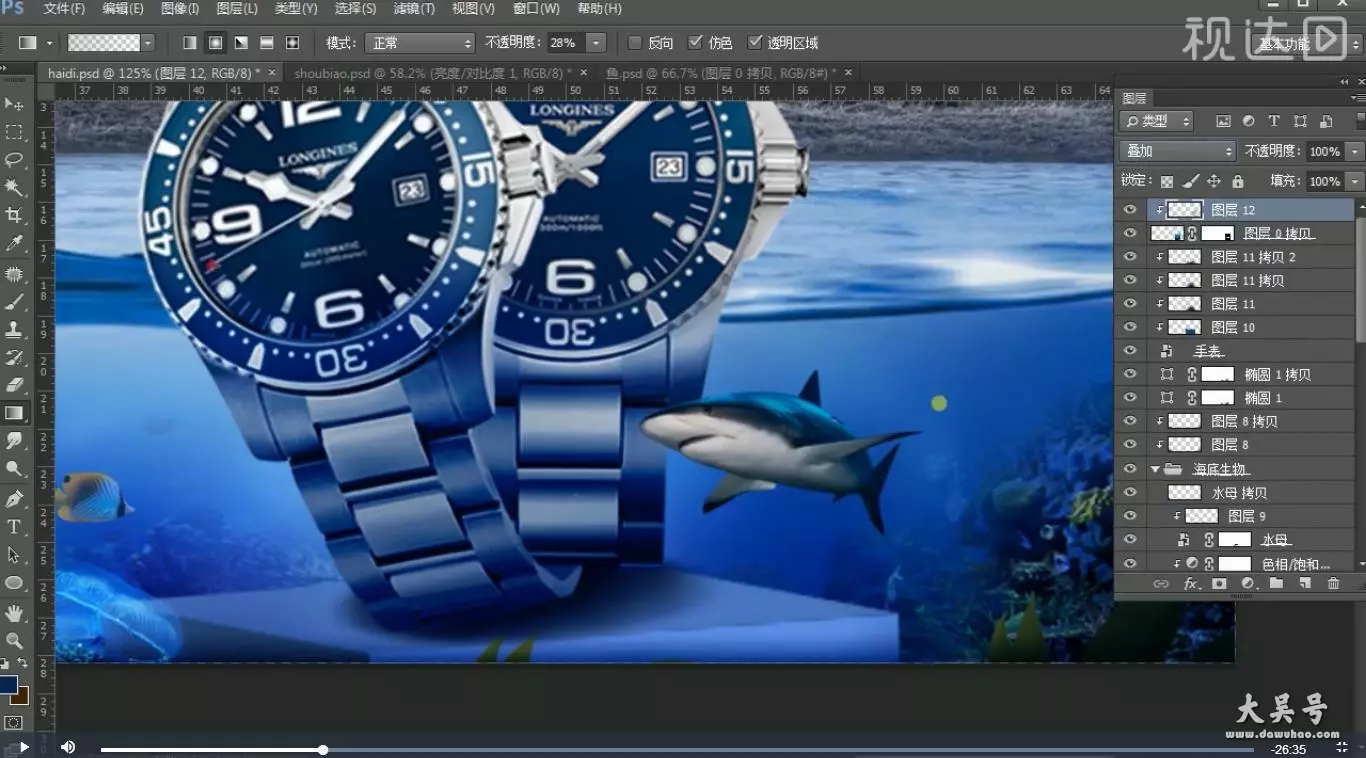Filter layers by type (T) icon
The height and width of the screenshot is (758, 1366).
coord(1274,121)
